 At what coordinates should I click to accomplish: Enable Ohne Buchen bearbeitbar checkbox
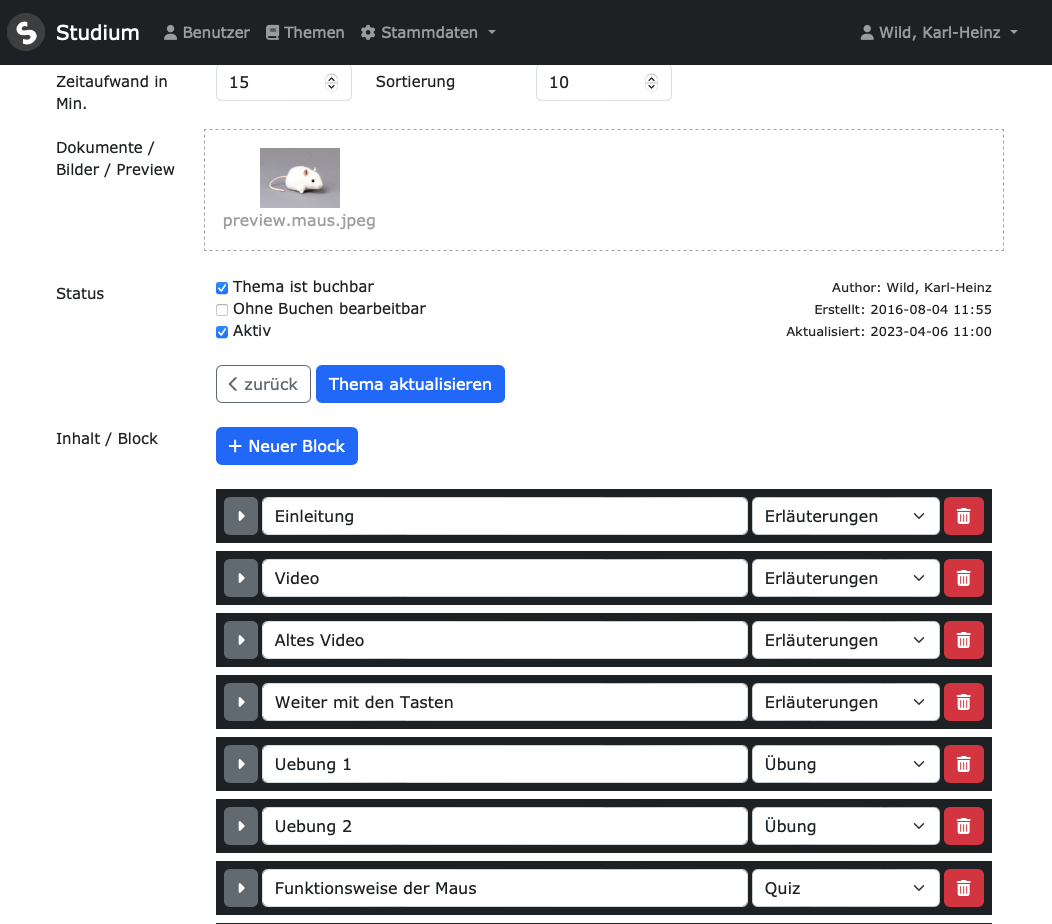222,310
